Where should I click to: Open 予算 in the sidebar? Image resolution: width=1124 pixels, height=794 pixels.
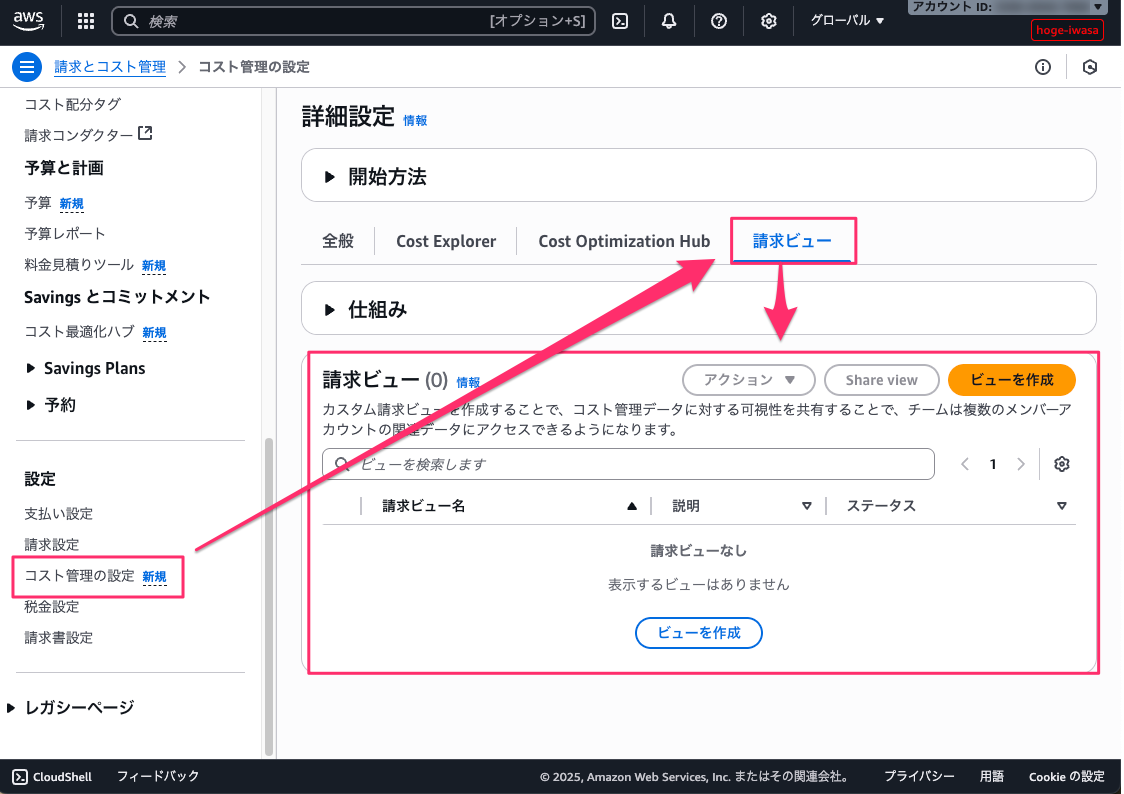point(38,203)
